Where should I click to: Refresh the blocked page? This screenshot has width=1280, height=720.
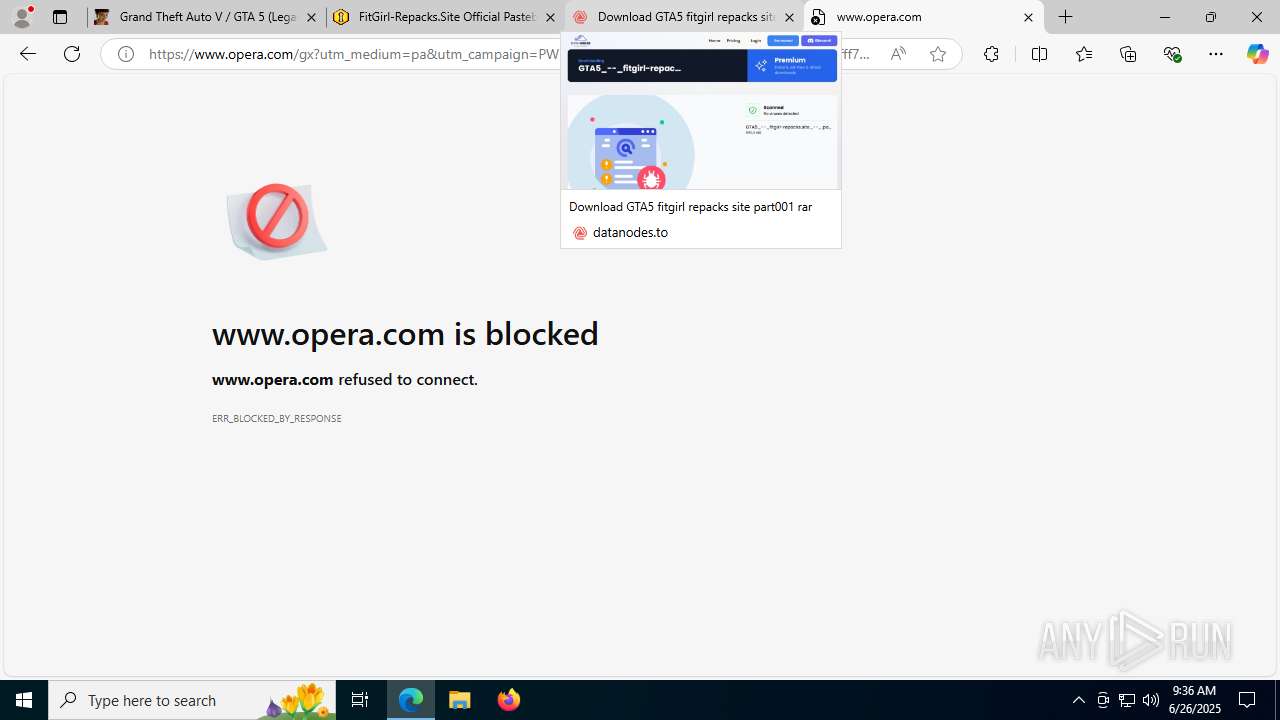[72, 54]
